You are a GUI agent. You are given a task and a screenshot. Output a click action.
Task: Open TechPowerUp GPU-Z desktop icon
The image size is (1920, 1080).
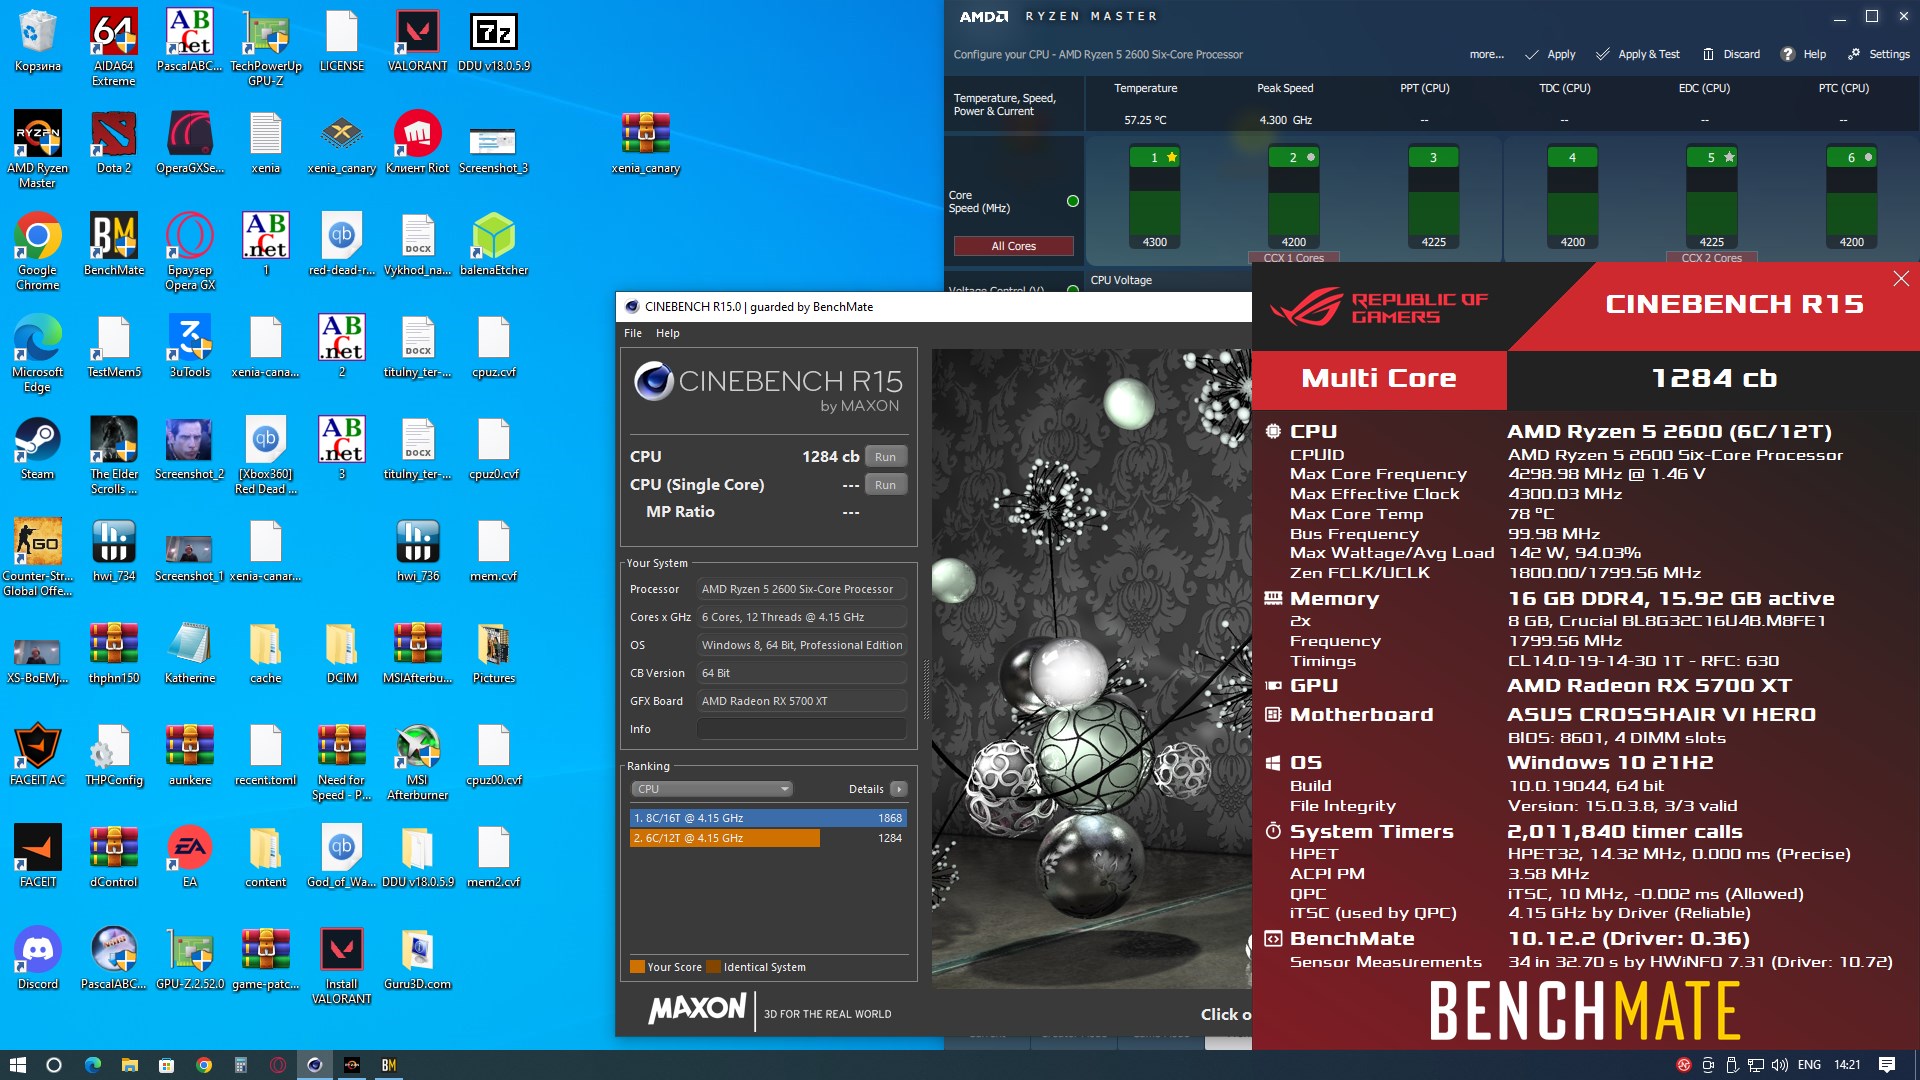(x=266, y=46)
